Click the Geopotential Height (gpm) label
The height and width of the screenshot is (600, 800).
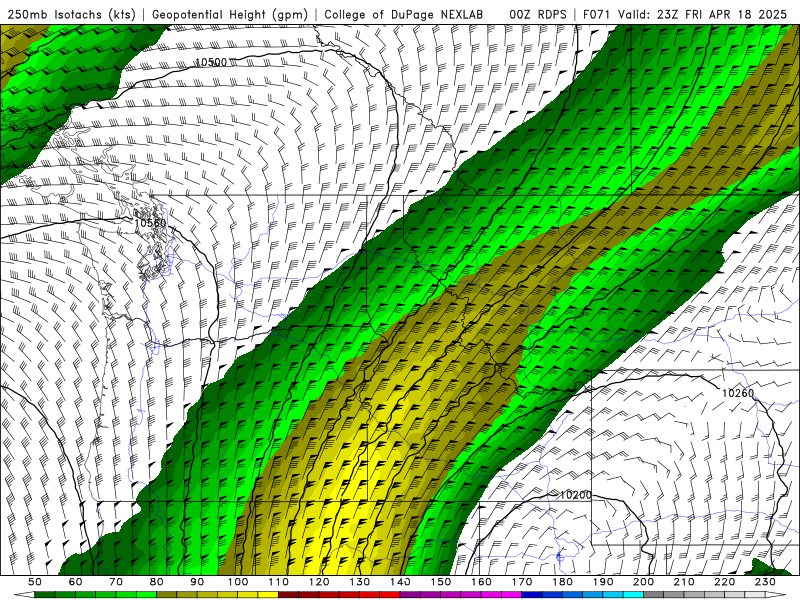230,14
